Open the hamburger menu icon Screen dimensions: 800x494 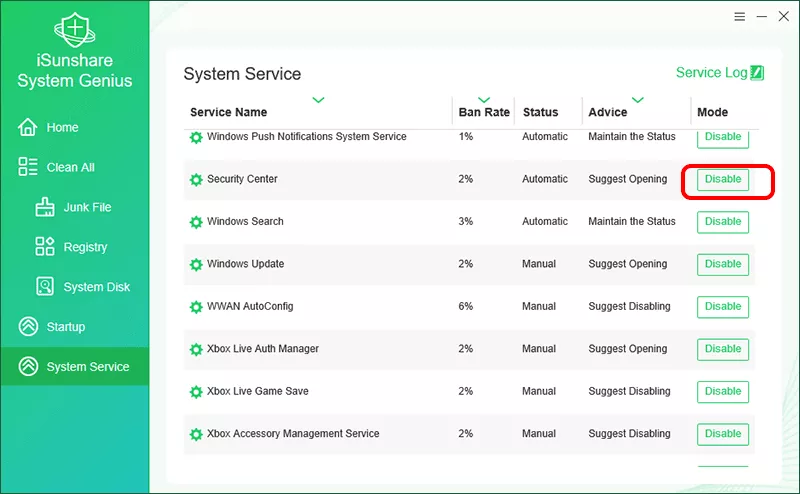click(739, 17)
